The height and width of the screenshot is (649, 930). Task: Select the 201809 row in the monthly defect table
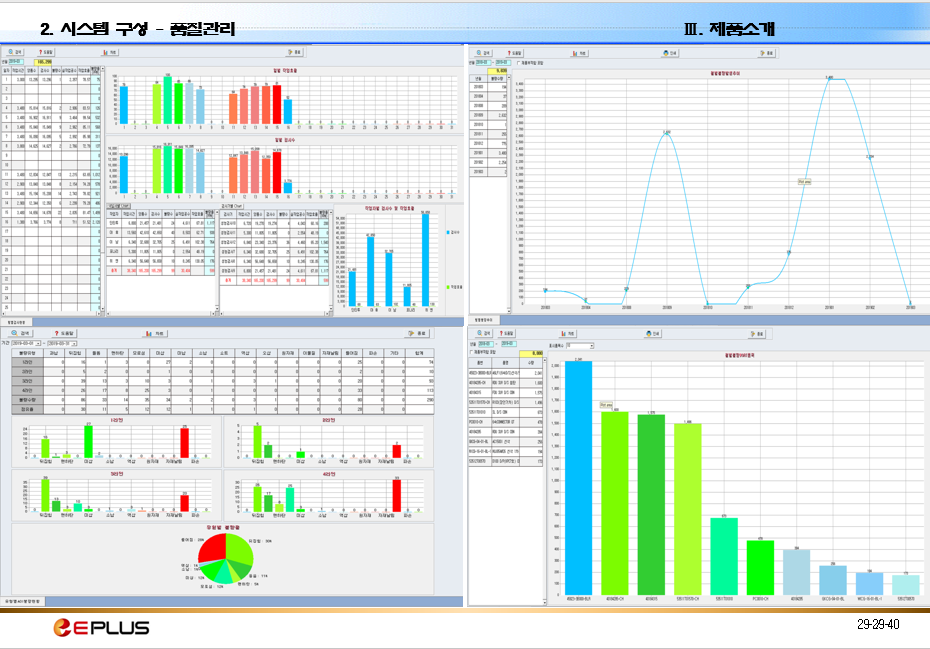coord(488,115)
